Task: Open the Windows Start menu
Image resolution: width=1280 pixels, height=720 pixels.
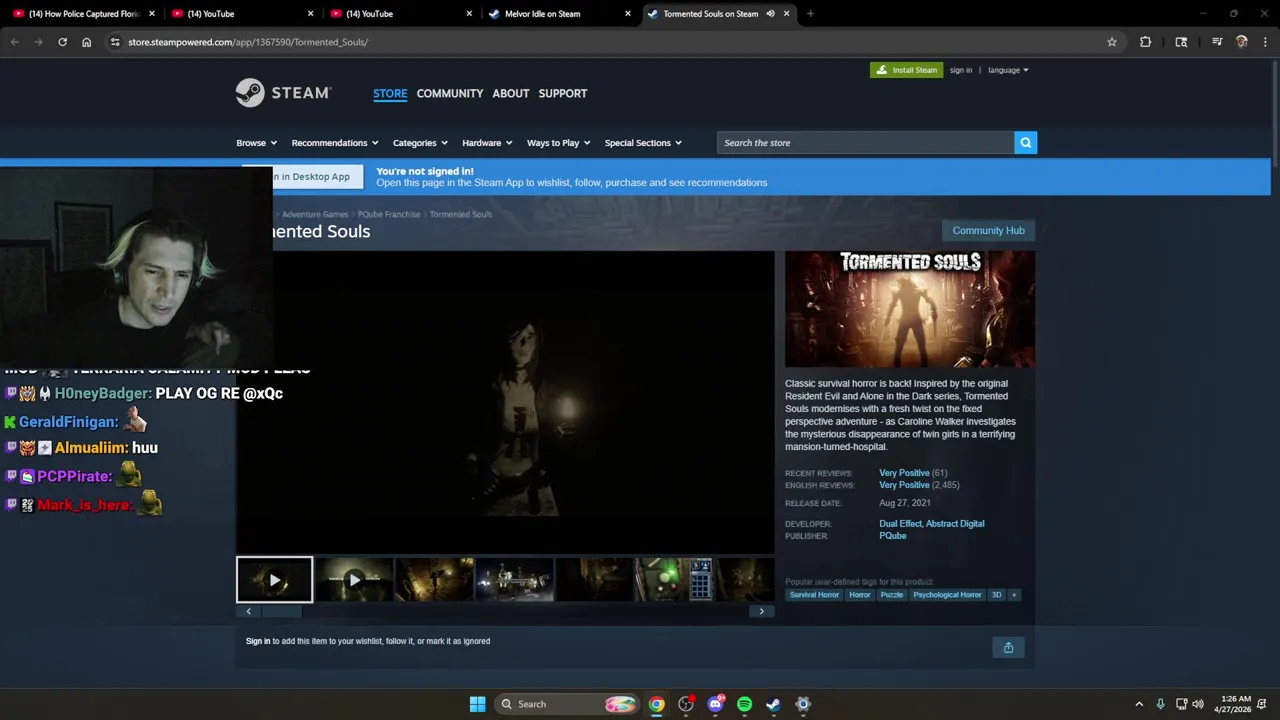Action: click(477, 704)
